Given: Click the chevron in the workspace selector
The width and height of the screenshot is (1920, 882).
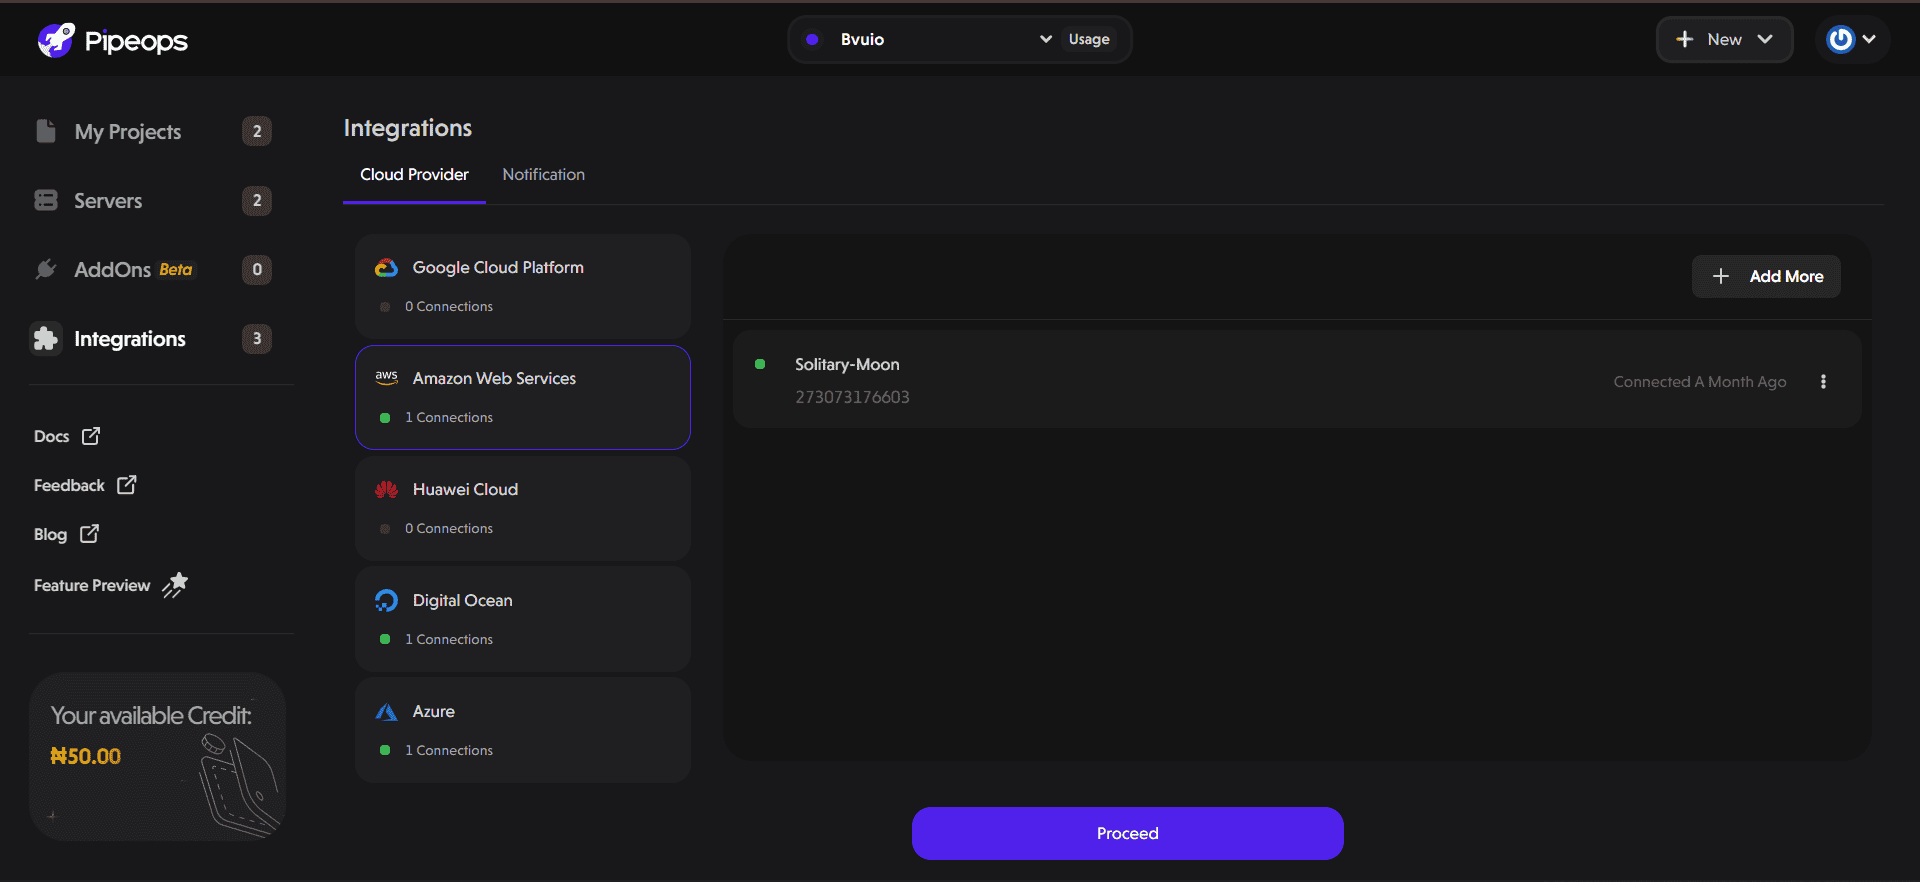Looking at the screenshot, I should tap(1046, 39).
